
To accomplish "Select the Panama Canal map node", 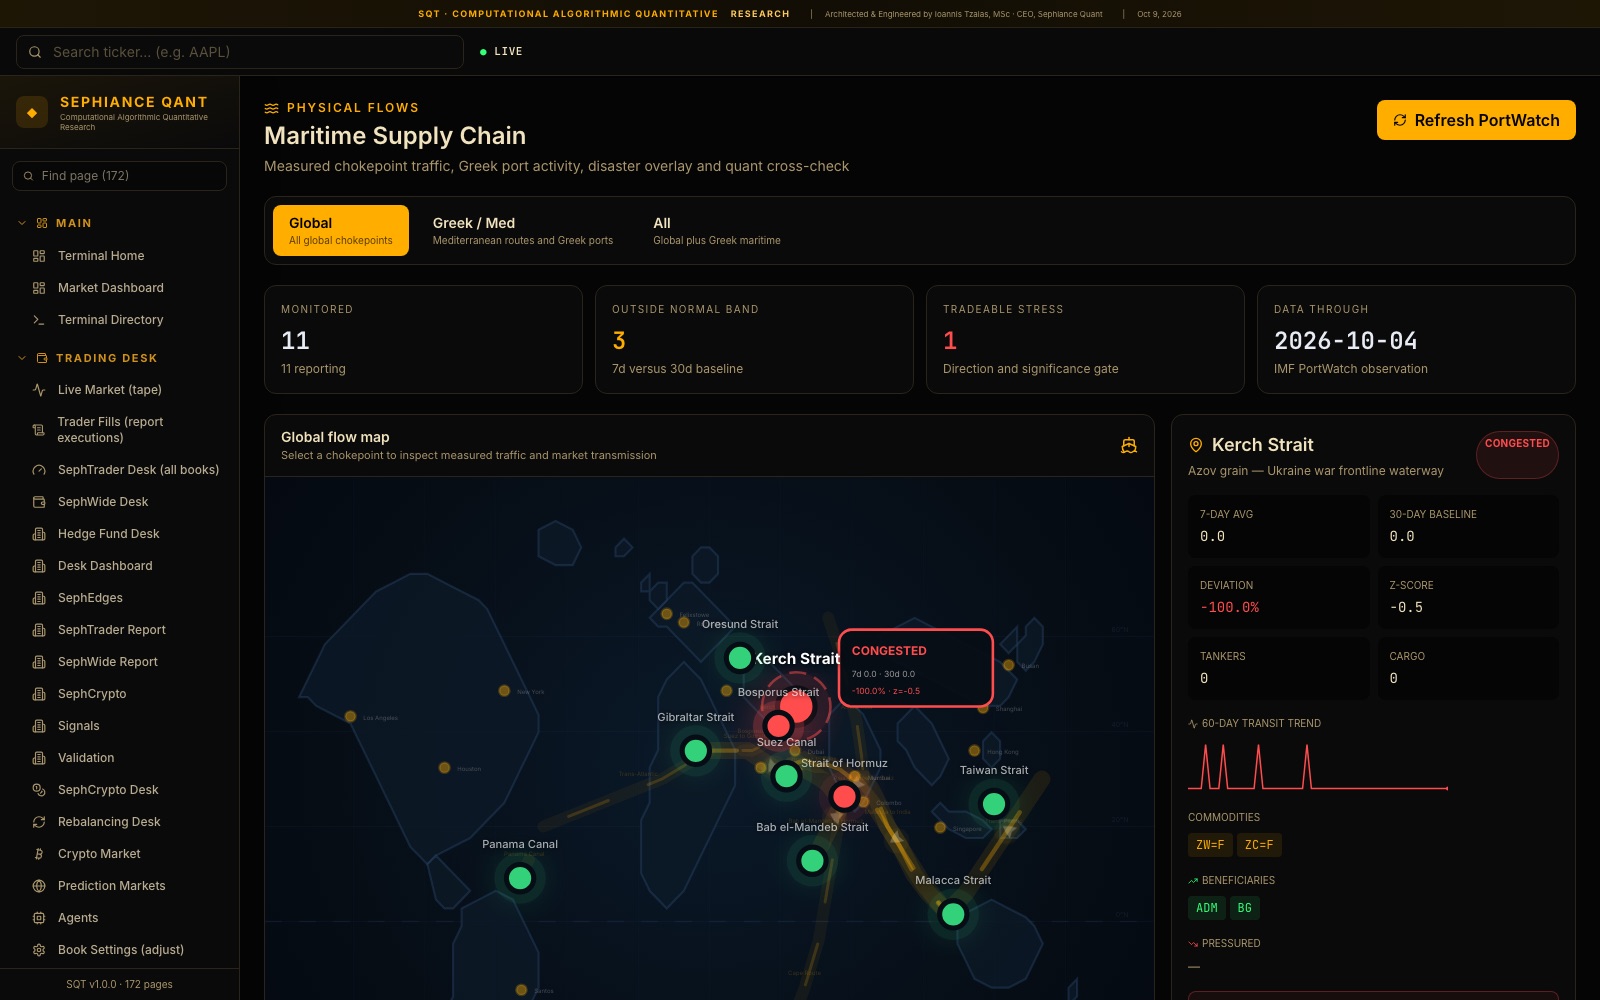I will 520,878.
